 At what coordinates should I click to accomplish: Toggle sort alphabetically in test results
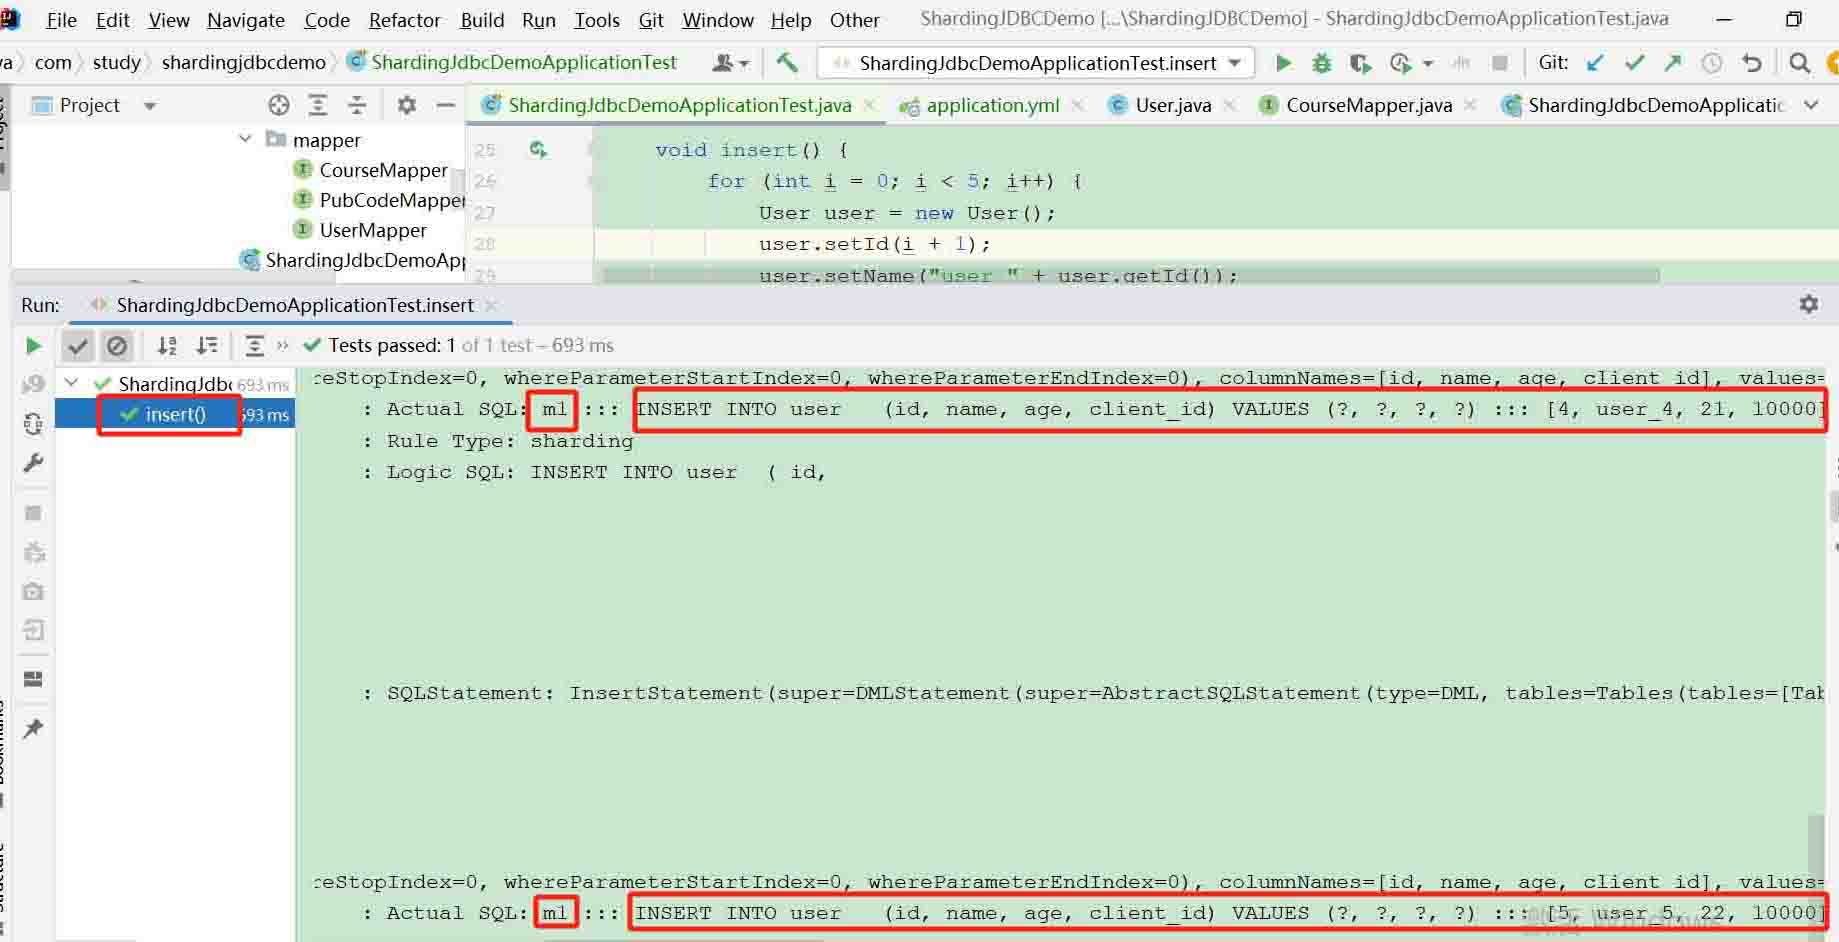[x=167, y=346]
